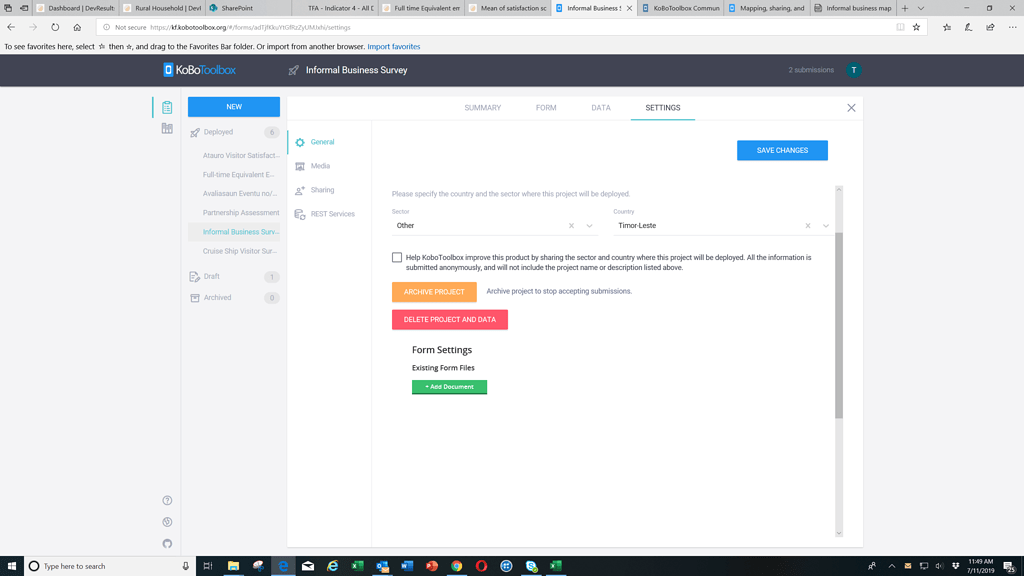
Task: Open the user account avatar marked T
Action: [x=853, y=70]
